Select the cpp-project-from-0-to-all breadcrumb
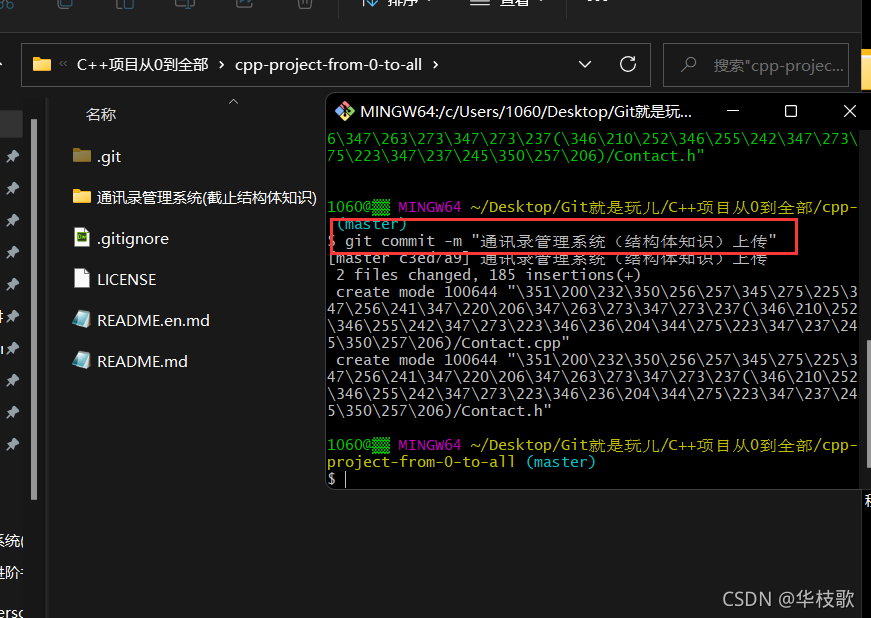 (328, 65)
